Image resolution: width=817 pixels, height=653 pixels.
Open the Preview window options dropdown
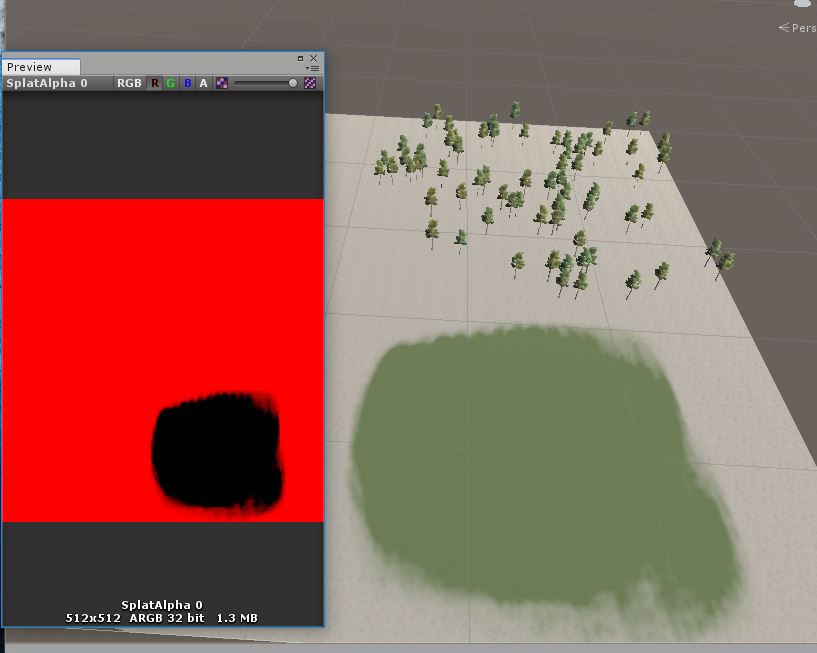[x=314, y=67]
